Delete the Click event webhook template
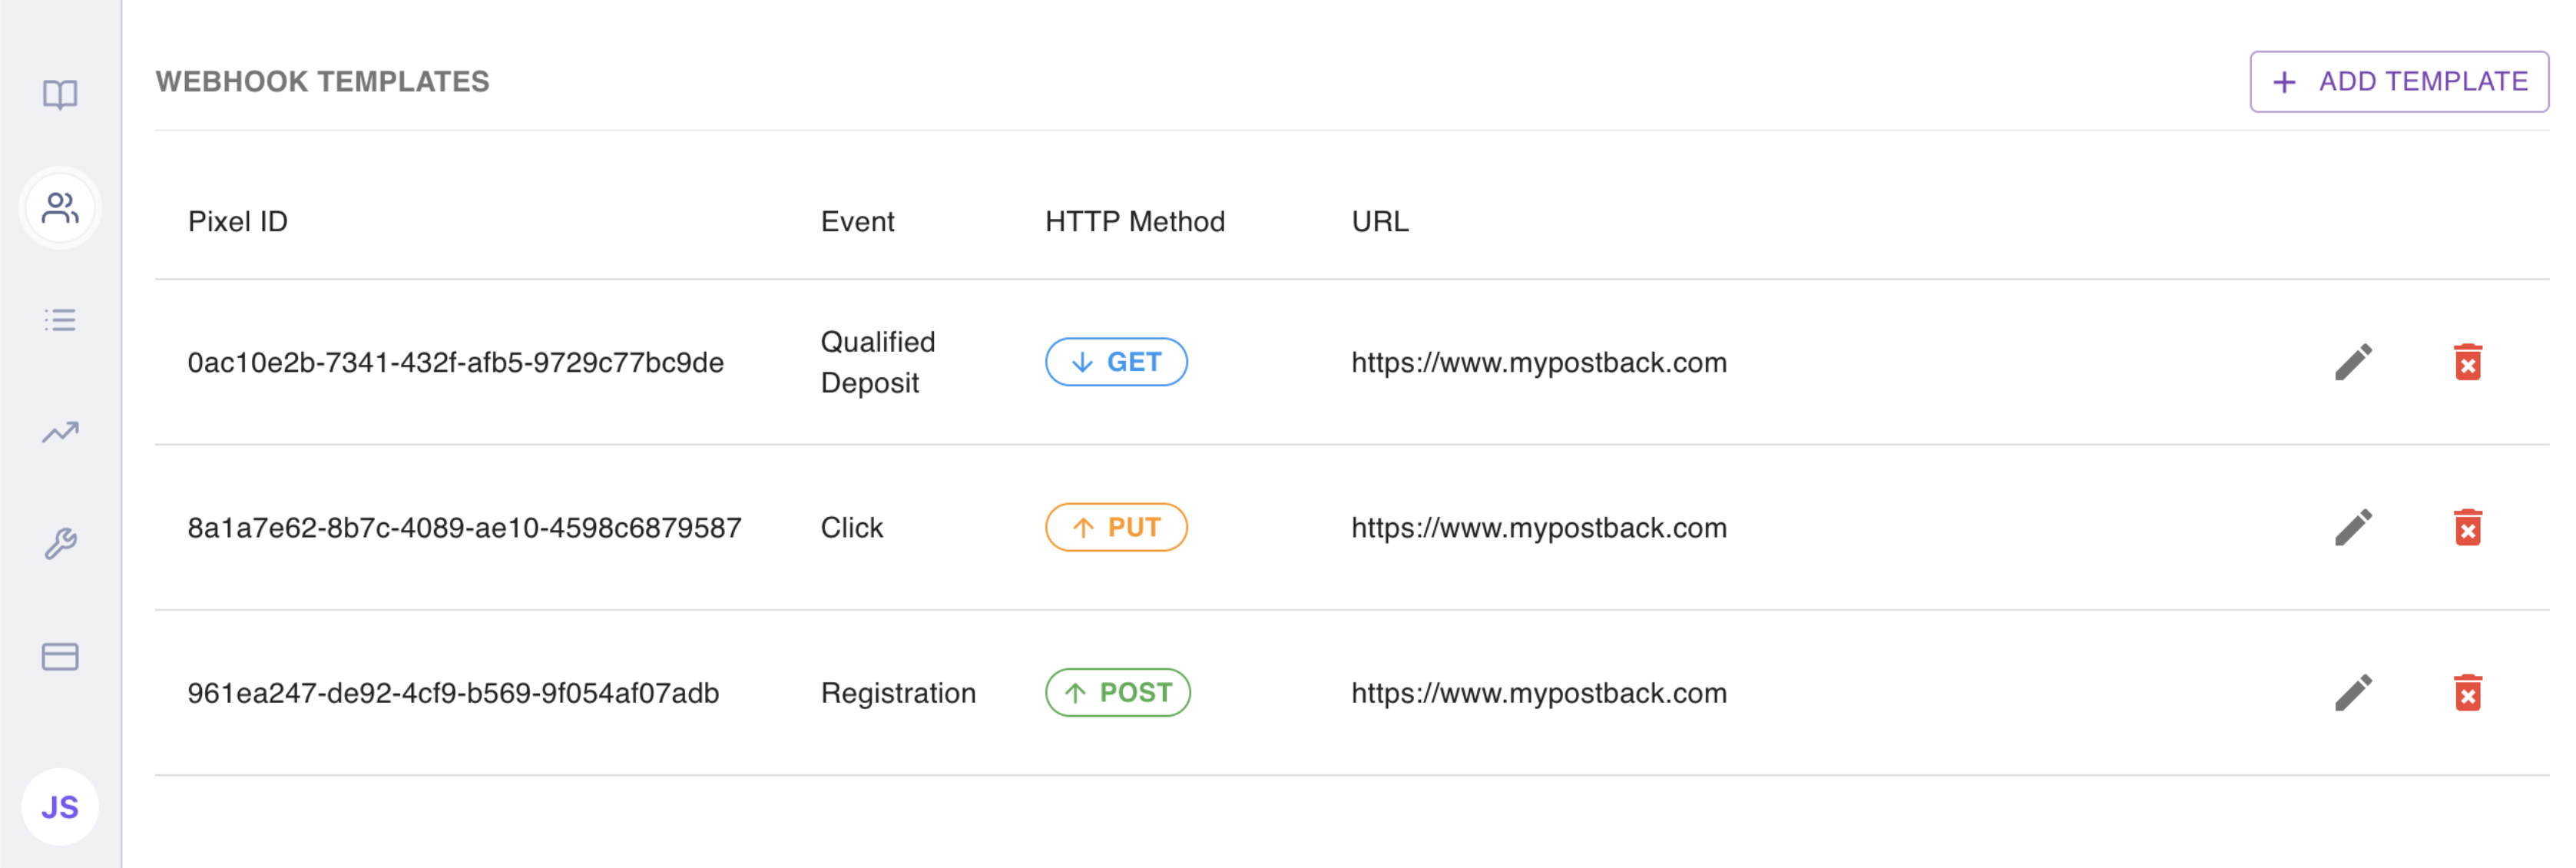 [x=2467, y=527]
